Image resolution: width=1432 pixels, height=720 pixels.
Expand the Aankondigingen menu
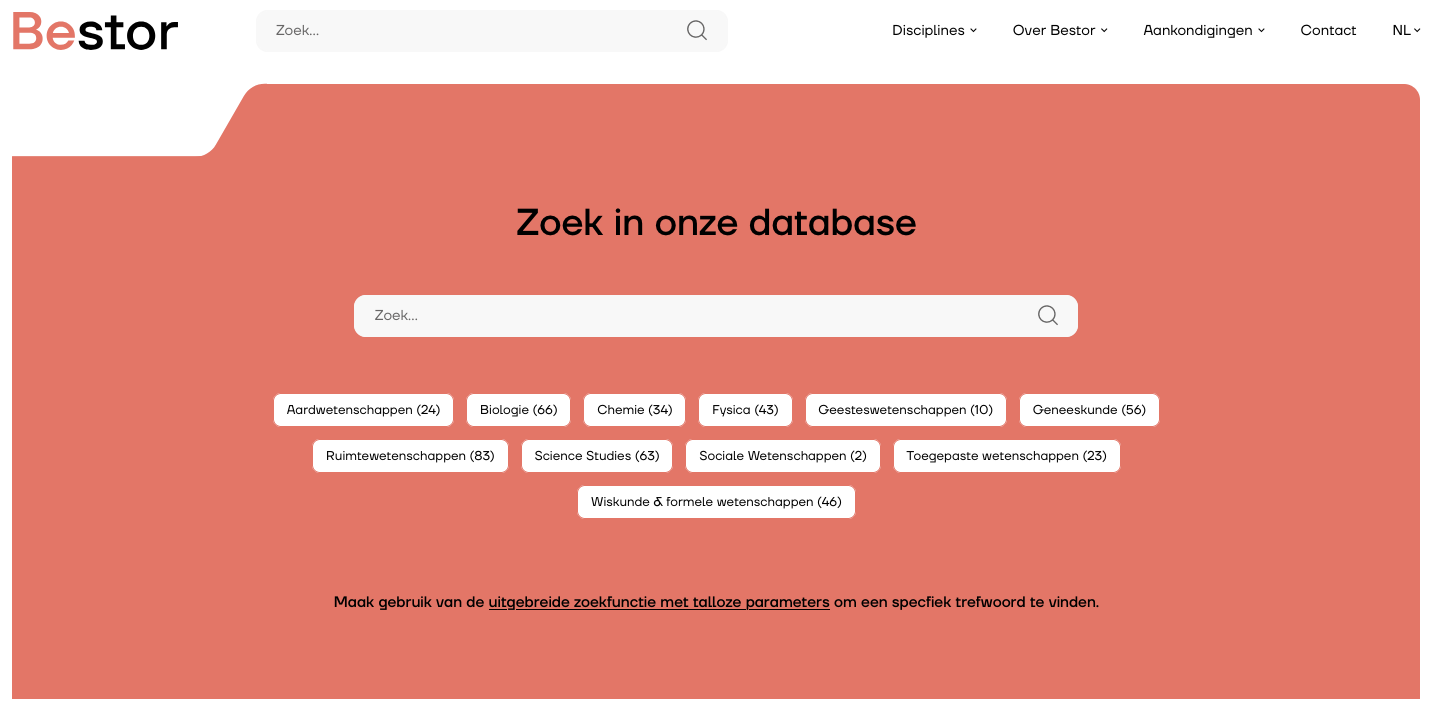coord(1204,31)
